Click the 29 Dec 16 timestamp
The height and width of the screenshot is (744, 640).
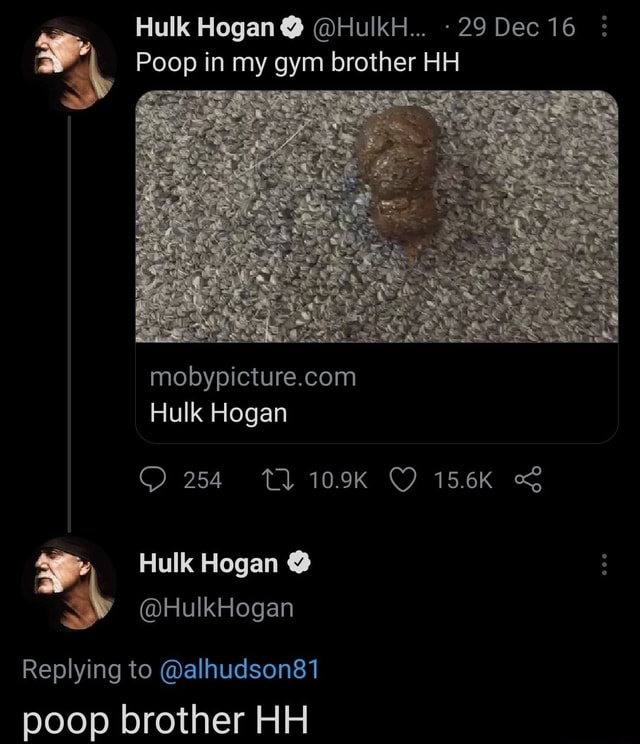tap(516, 27)
